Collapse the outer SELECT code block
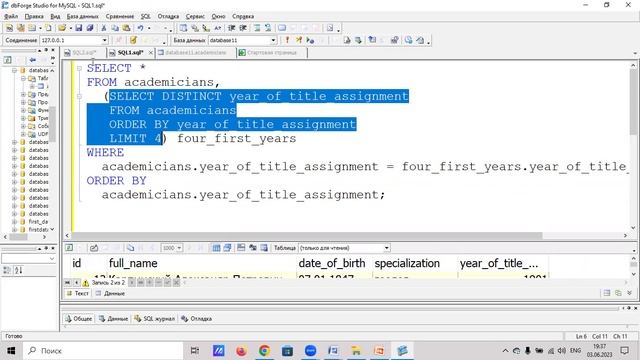Image resolution: width=640 pixels, height=360 pixels. pyautogui.click(x=80, y=68)
